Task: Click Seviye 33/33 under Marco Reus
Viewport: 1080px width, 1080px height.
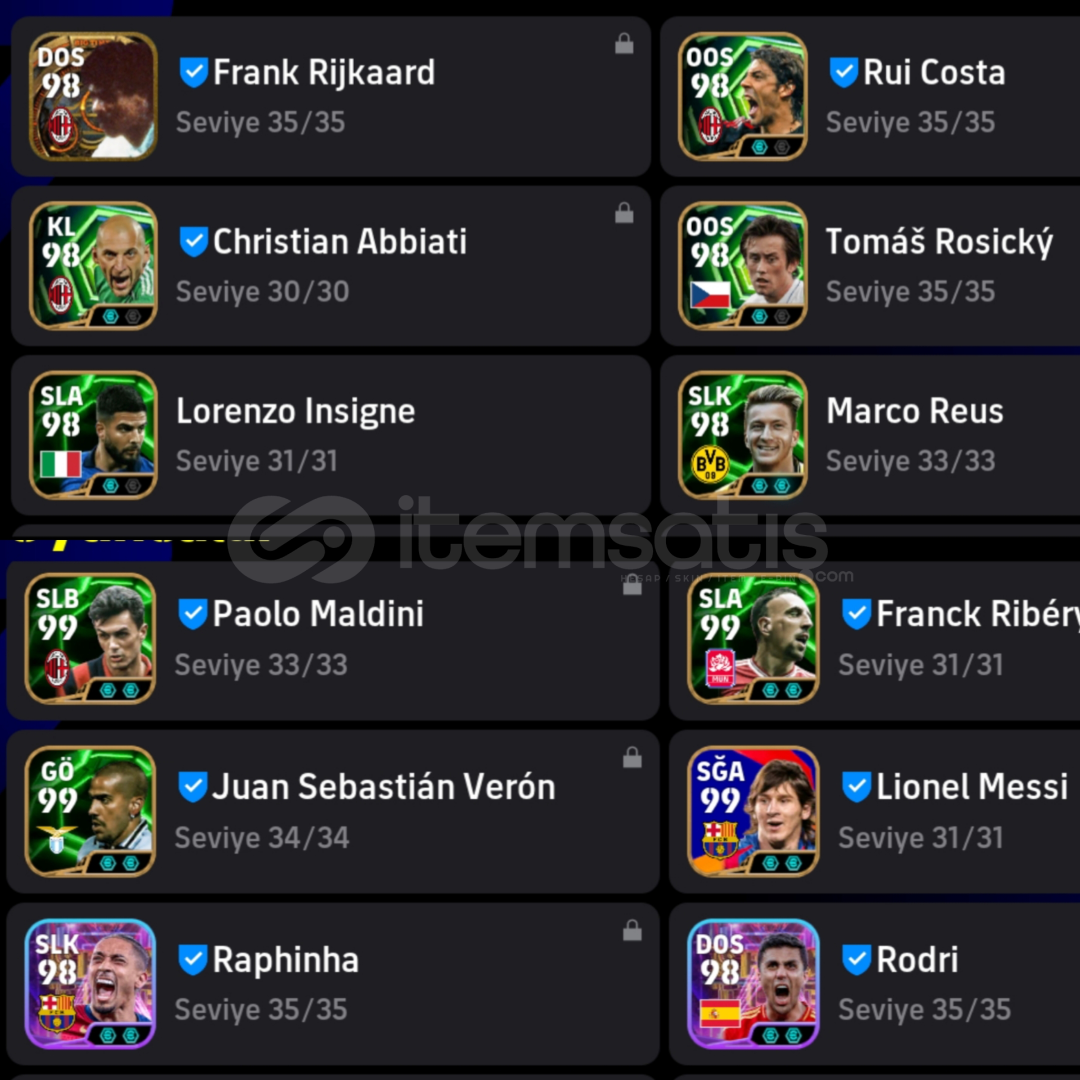Action: 910,461
